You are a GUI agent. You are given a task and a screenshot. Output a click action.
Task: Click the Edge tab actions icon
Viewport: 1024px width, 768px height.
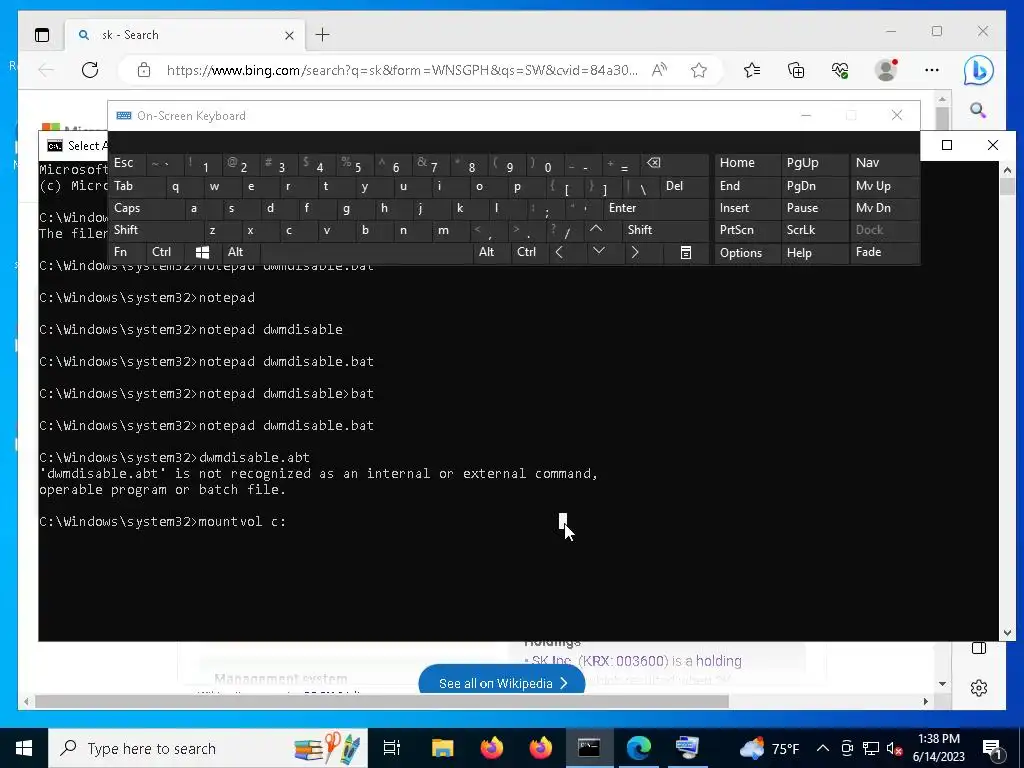point(42,35)
